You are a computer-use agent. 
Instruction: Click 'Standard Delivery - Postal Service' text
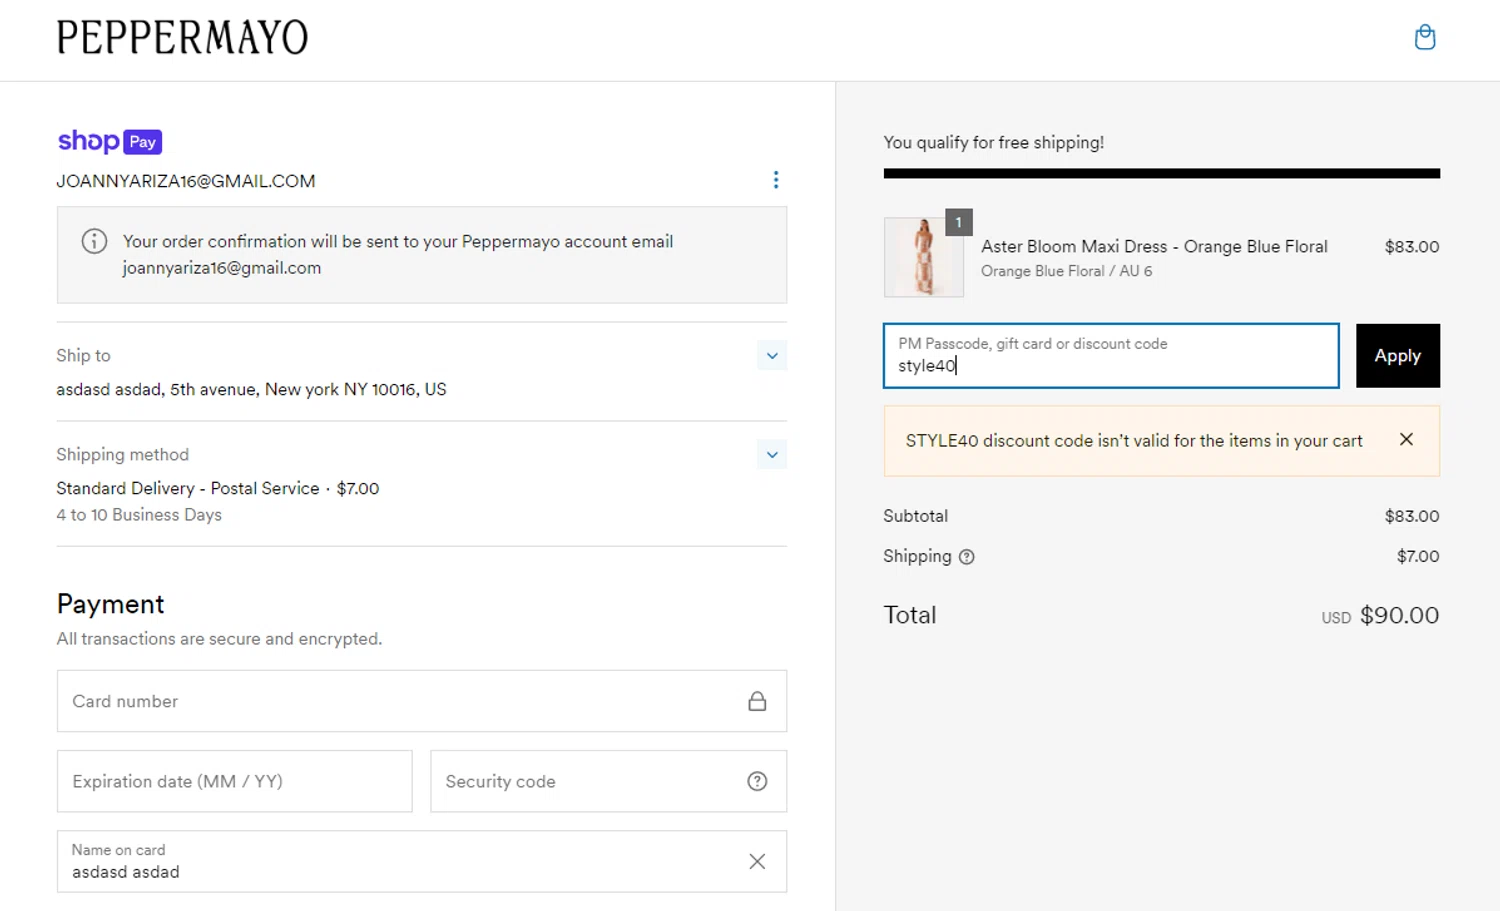[x=188, y=488]
